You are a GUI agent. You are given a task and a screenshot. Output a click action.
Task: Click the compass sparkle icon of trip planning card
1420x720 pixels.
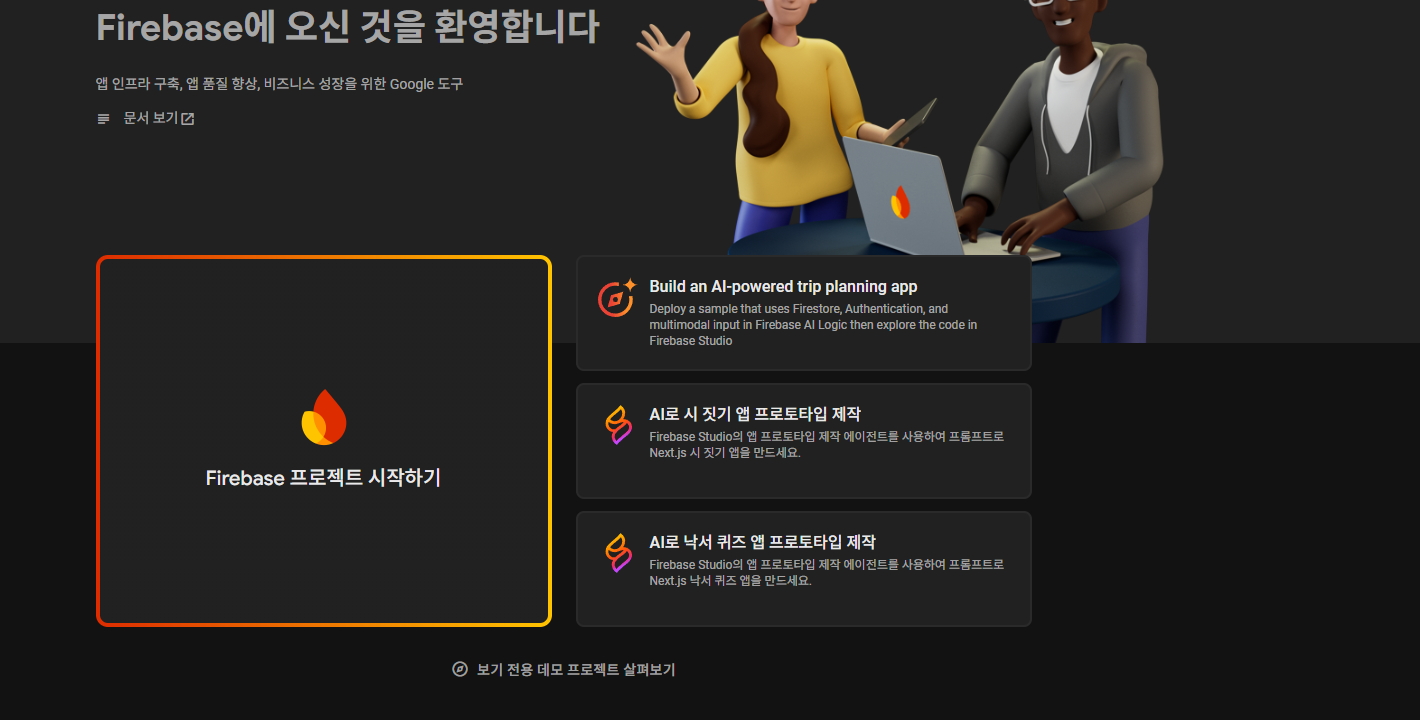click(617, 298)
